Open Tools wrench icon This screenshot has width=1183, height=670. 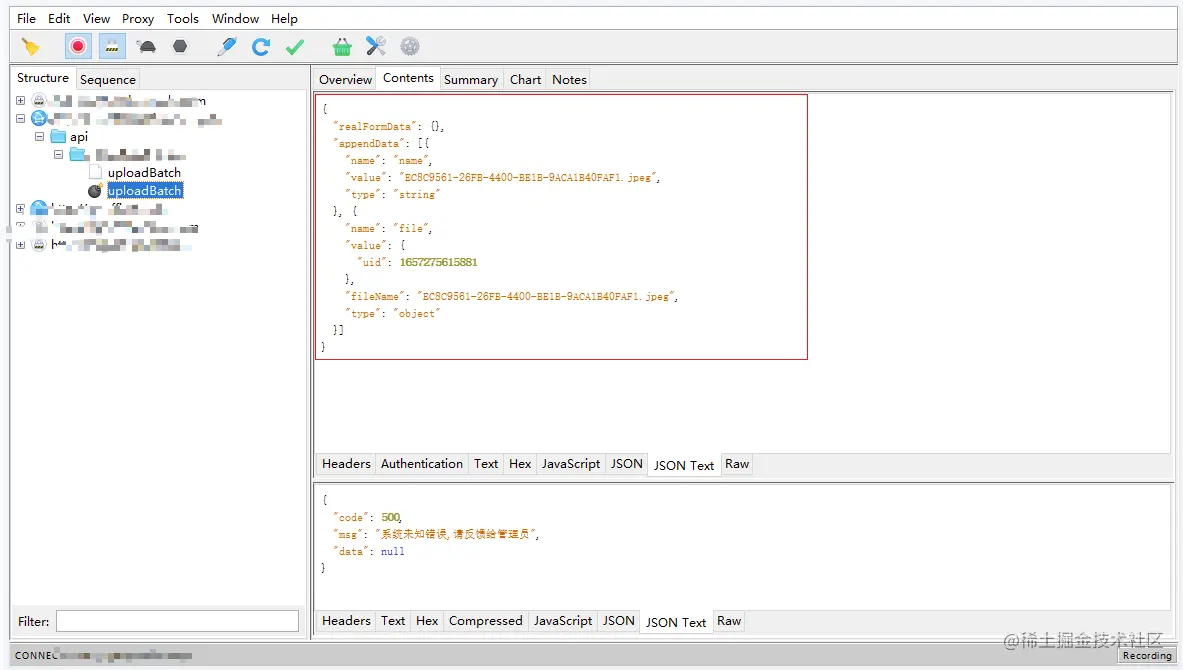coord(376,47)
